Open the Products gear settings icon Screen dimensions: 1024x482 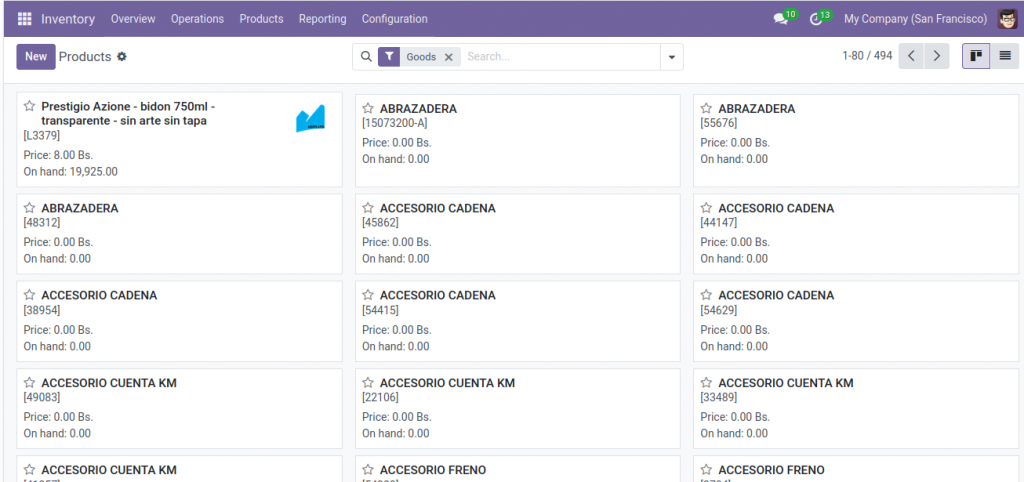[122, 57]
